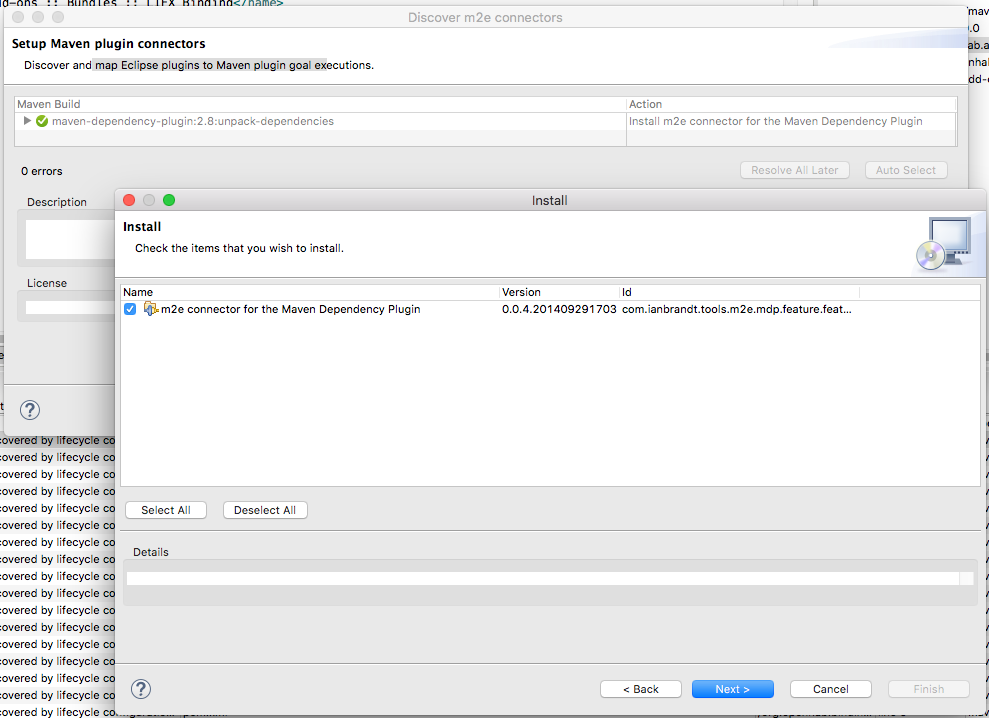Image resolution: width=989 pixels, height=718 pixels.
Task: Click inside the Details text field
Action: pos(542,579)
